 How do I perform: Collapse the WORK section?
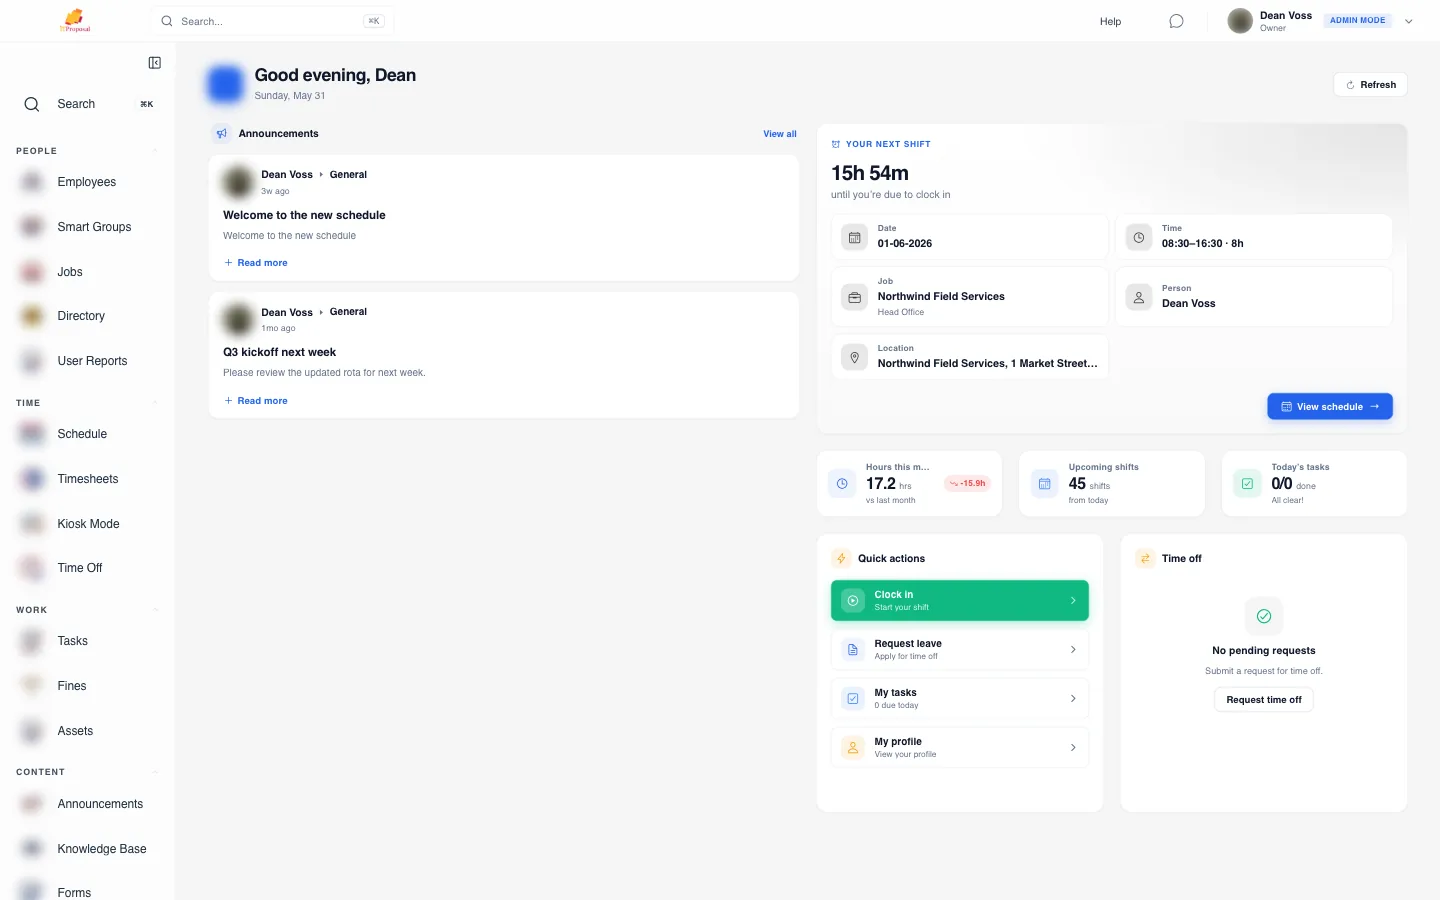pyautogui.click(x=155, y=610)
